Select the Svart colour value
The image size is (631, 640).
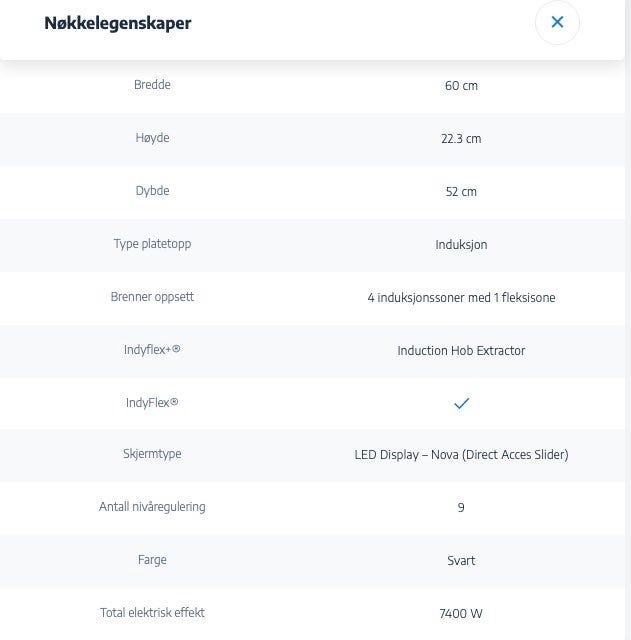click(x=461, y=561)
